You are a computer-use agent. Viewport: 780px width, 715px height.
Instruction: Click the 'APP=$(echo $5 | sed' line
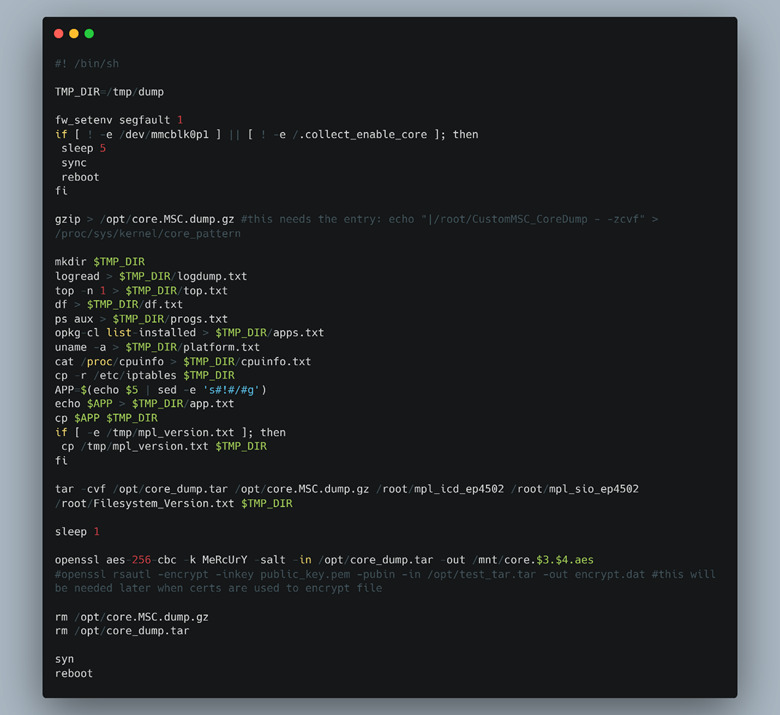(161, 390)
